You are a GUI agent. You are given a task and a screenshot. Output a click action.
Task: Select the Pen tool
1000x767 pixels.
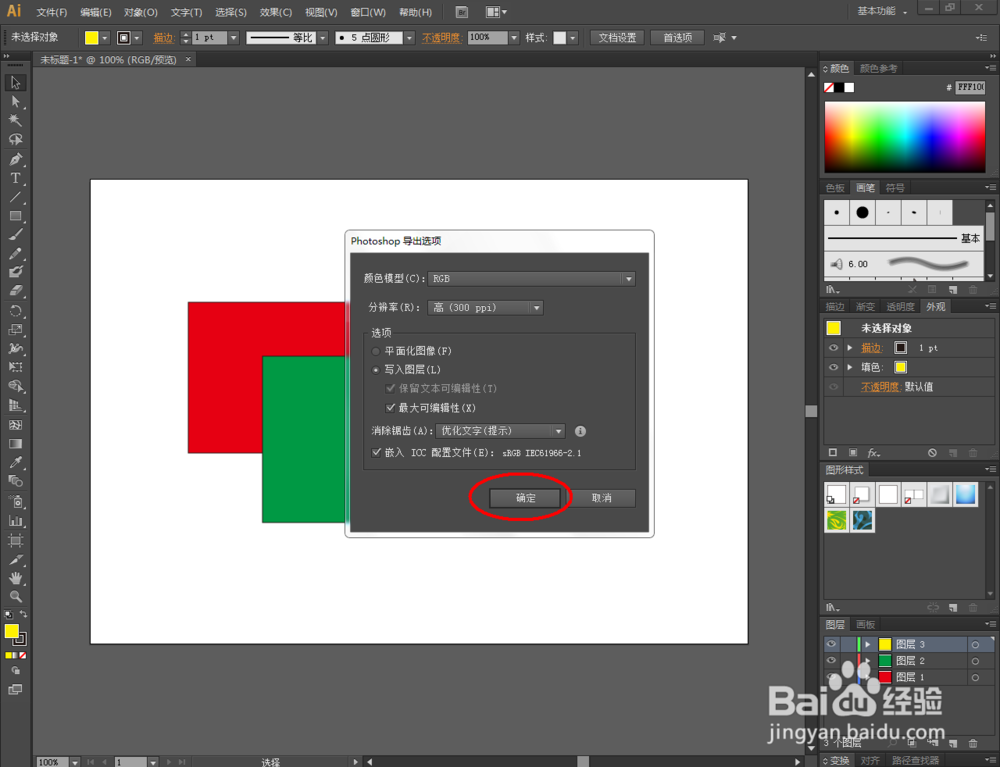pos(15,159)
